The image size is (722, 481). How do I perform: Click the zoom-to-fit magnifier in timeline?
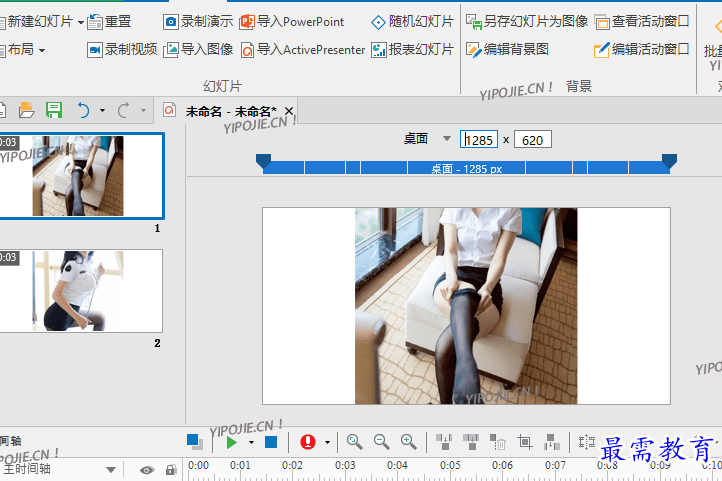(355, 442)
